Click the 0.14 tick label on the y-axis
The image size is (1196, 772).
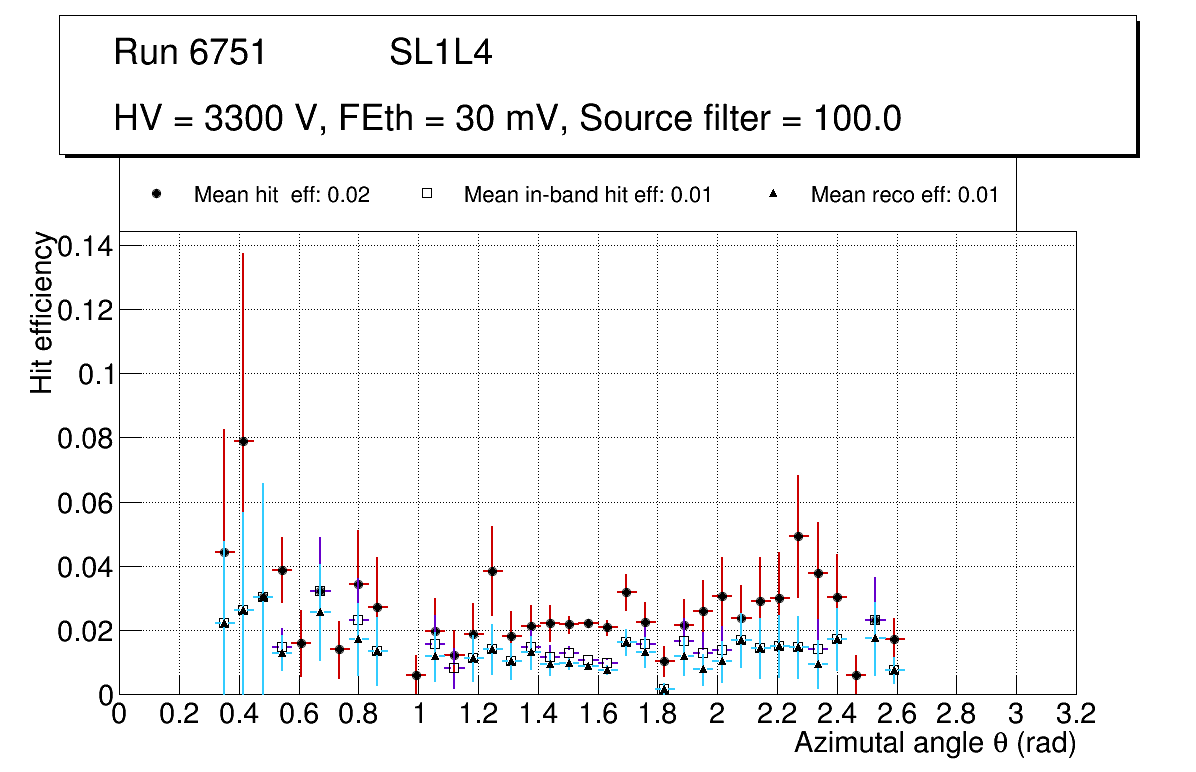(x=87, y=246)
